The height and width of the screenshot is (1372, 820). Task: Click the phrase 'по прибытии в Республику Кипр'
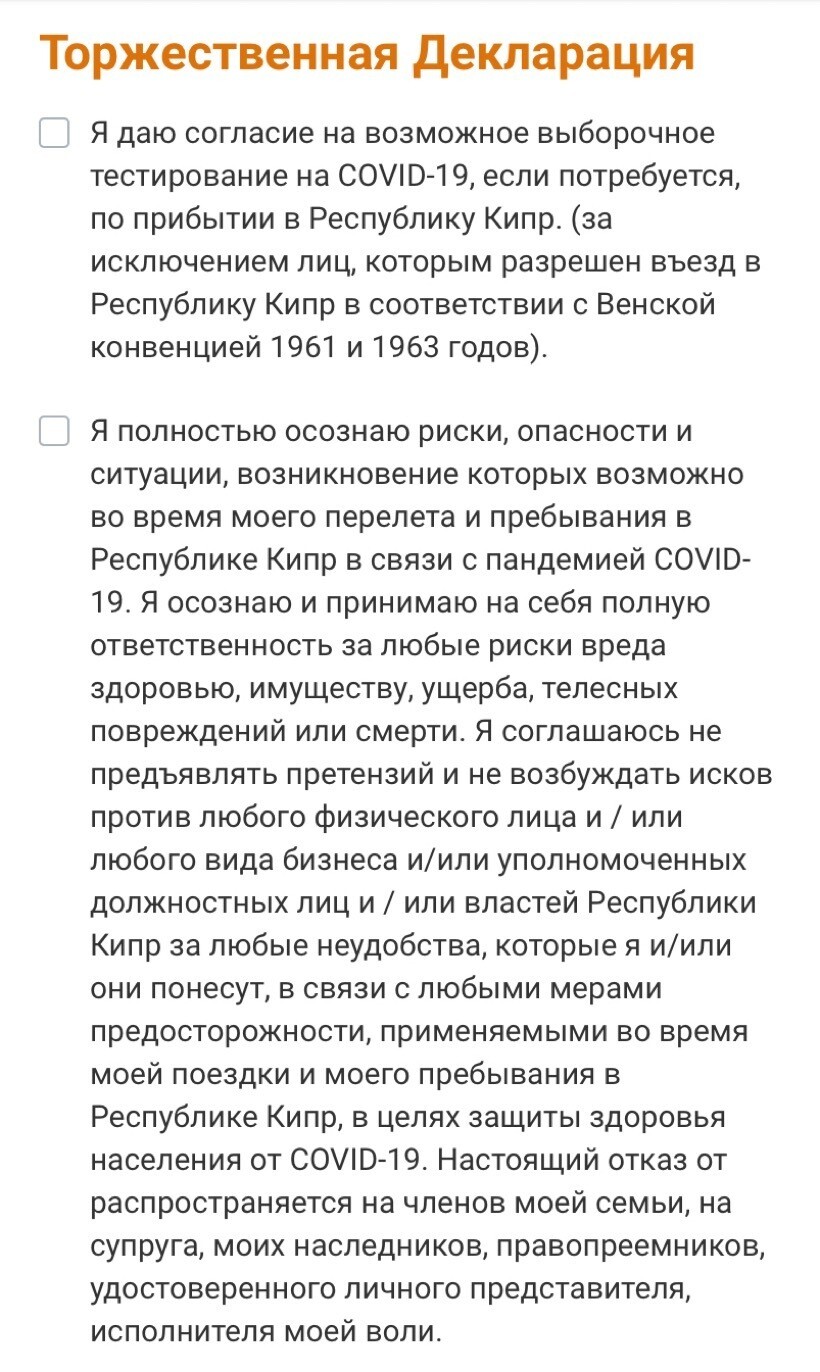320,219
